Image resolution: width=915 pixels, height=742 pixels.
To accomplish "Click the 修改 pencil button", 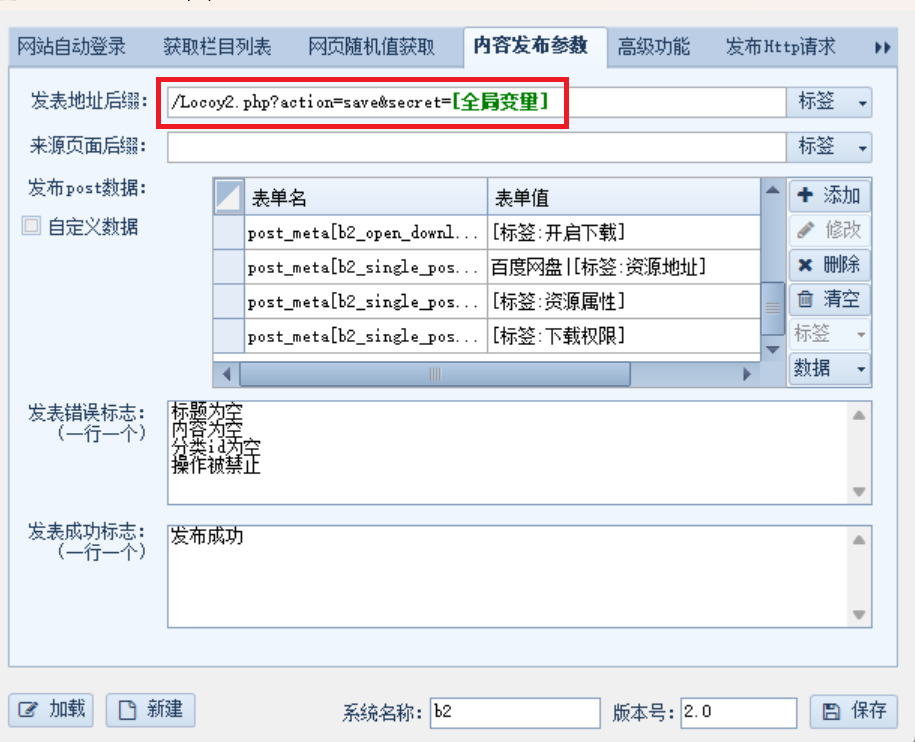I will click(829, 230).
